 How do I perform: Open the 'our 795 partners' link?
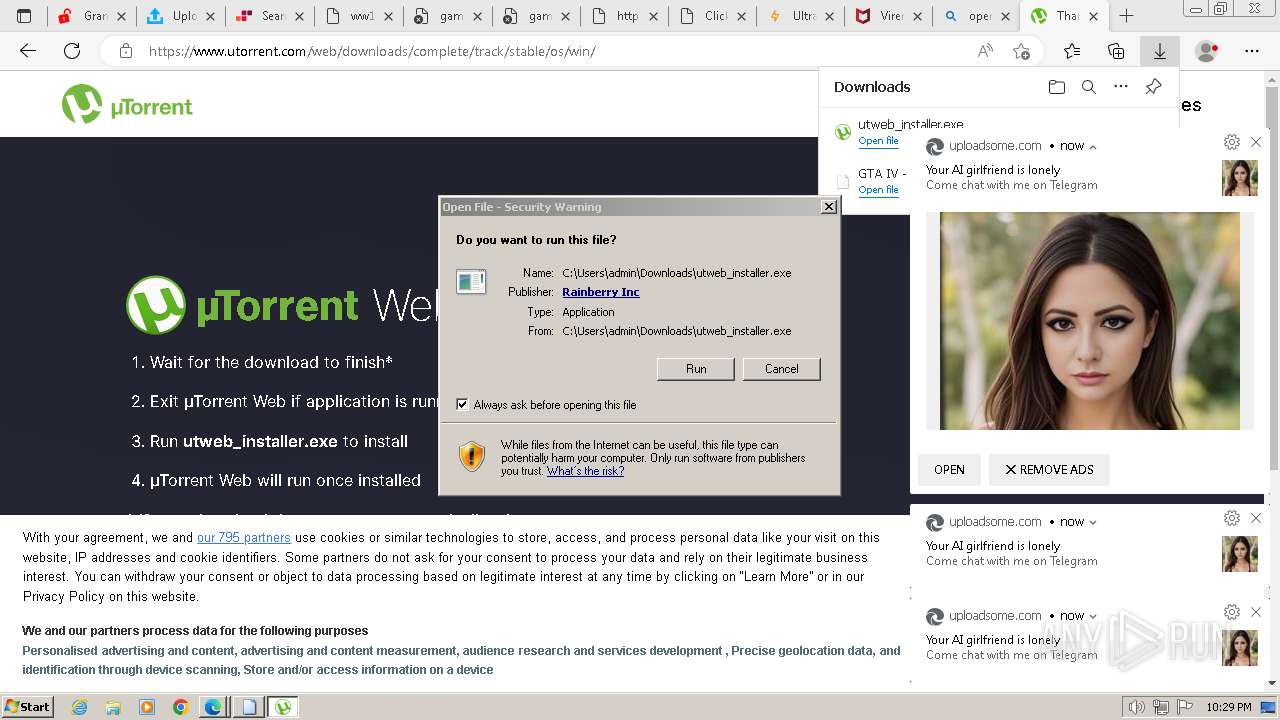pyautogui.click(x=244, y=538)
